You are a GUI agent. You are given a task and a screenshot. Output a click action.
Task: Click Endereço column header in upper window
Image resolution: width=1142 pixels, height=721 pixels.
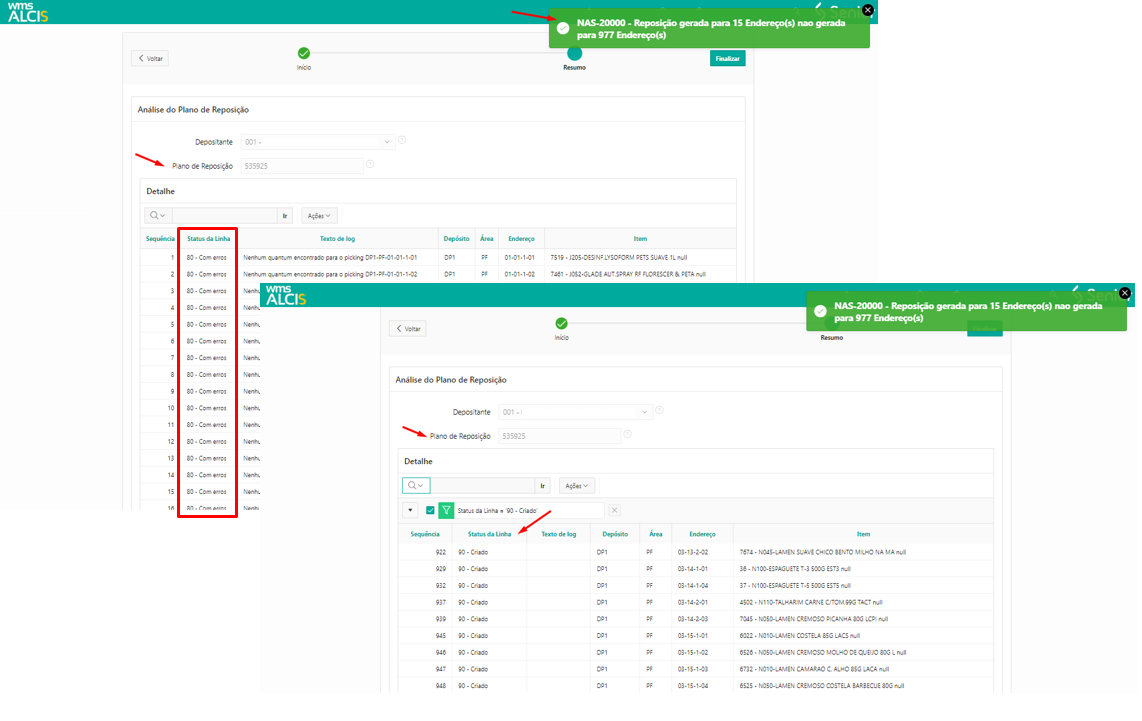click(521, 239)
